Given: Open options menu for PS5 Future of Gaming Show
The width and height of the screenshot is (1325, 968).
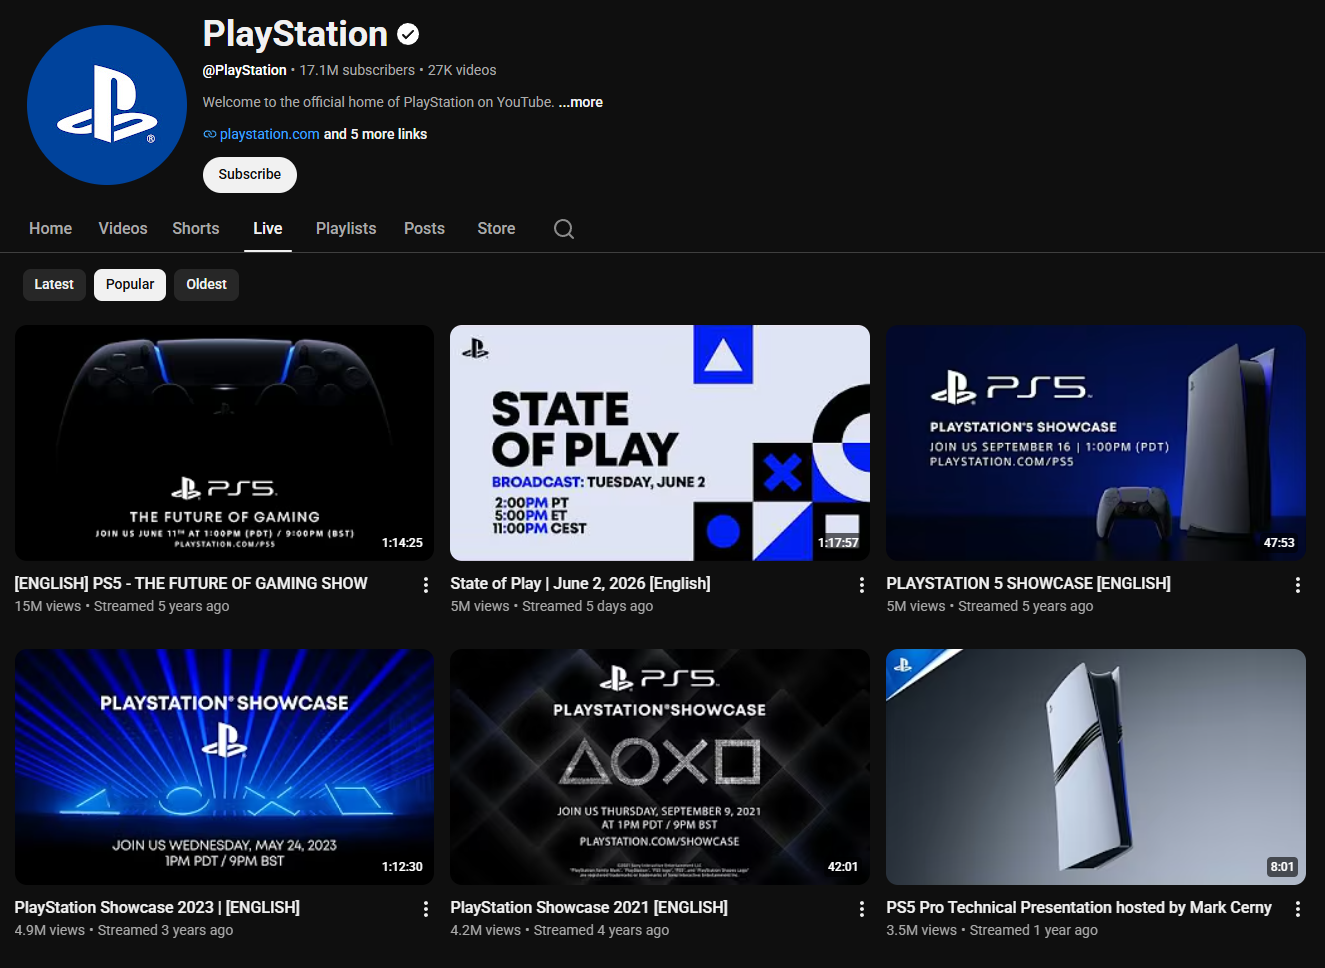Looking at the screenshot, I should click(x=426, y=585).
